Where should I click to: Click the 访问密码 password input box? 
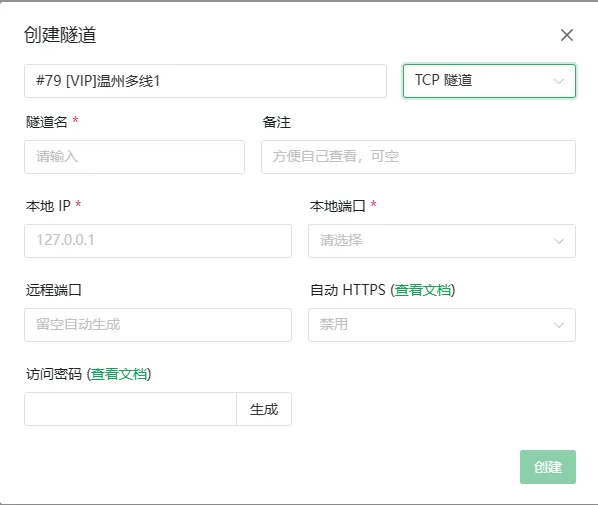(130, 409)
